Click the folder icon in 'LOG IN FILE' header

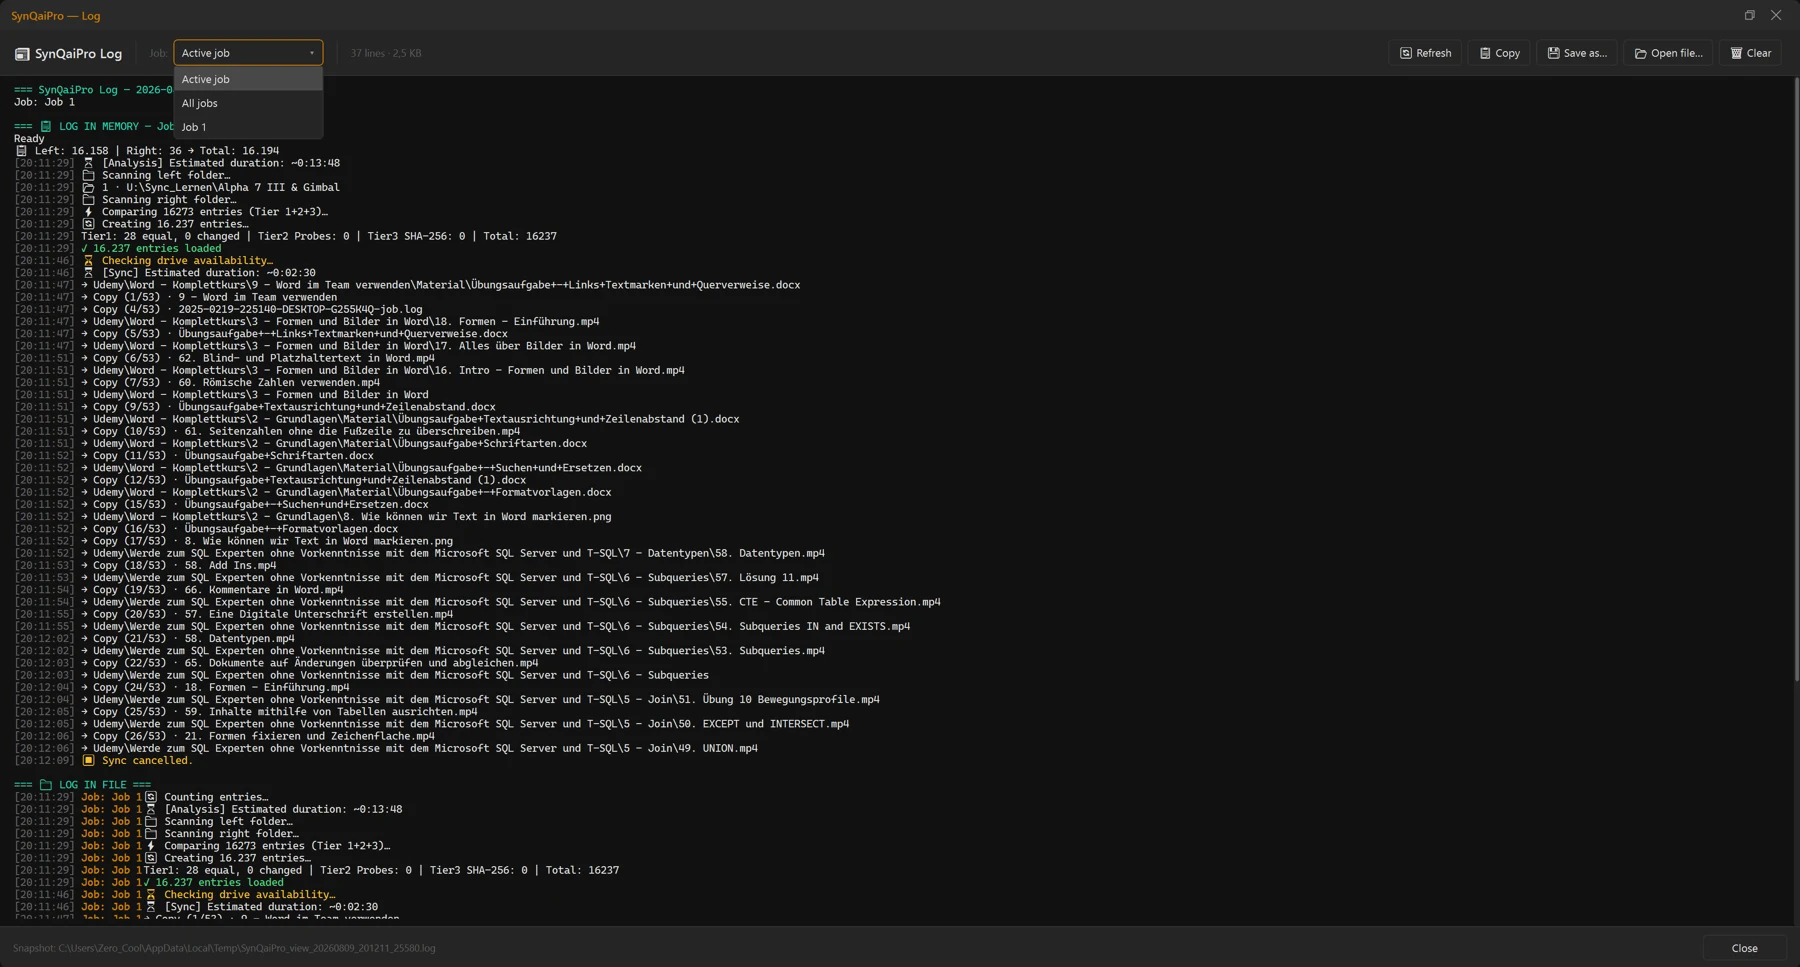pos(46,785)
